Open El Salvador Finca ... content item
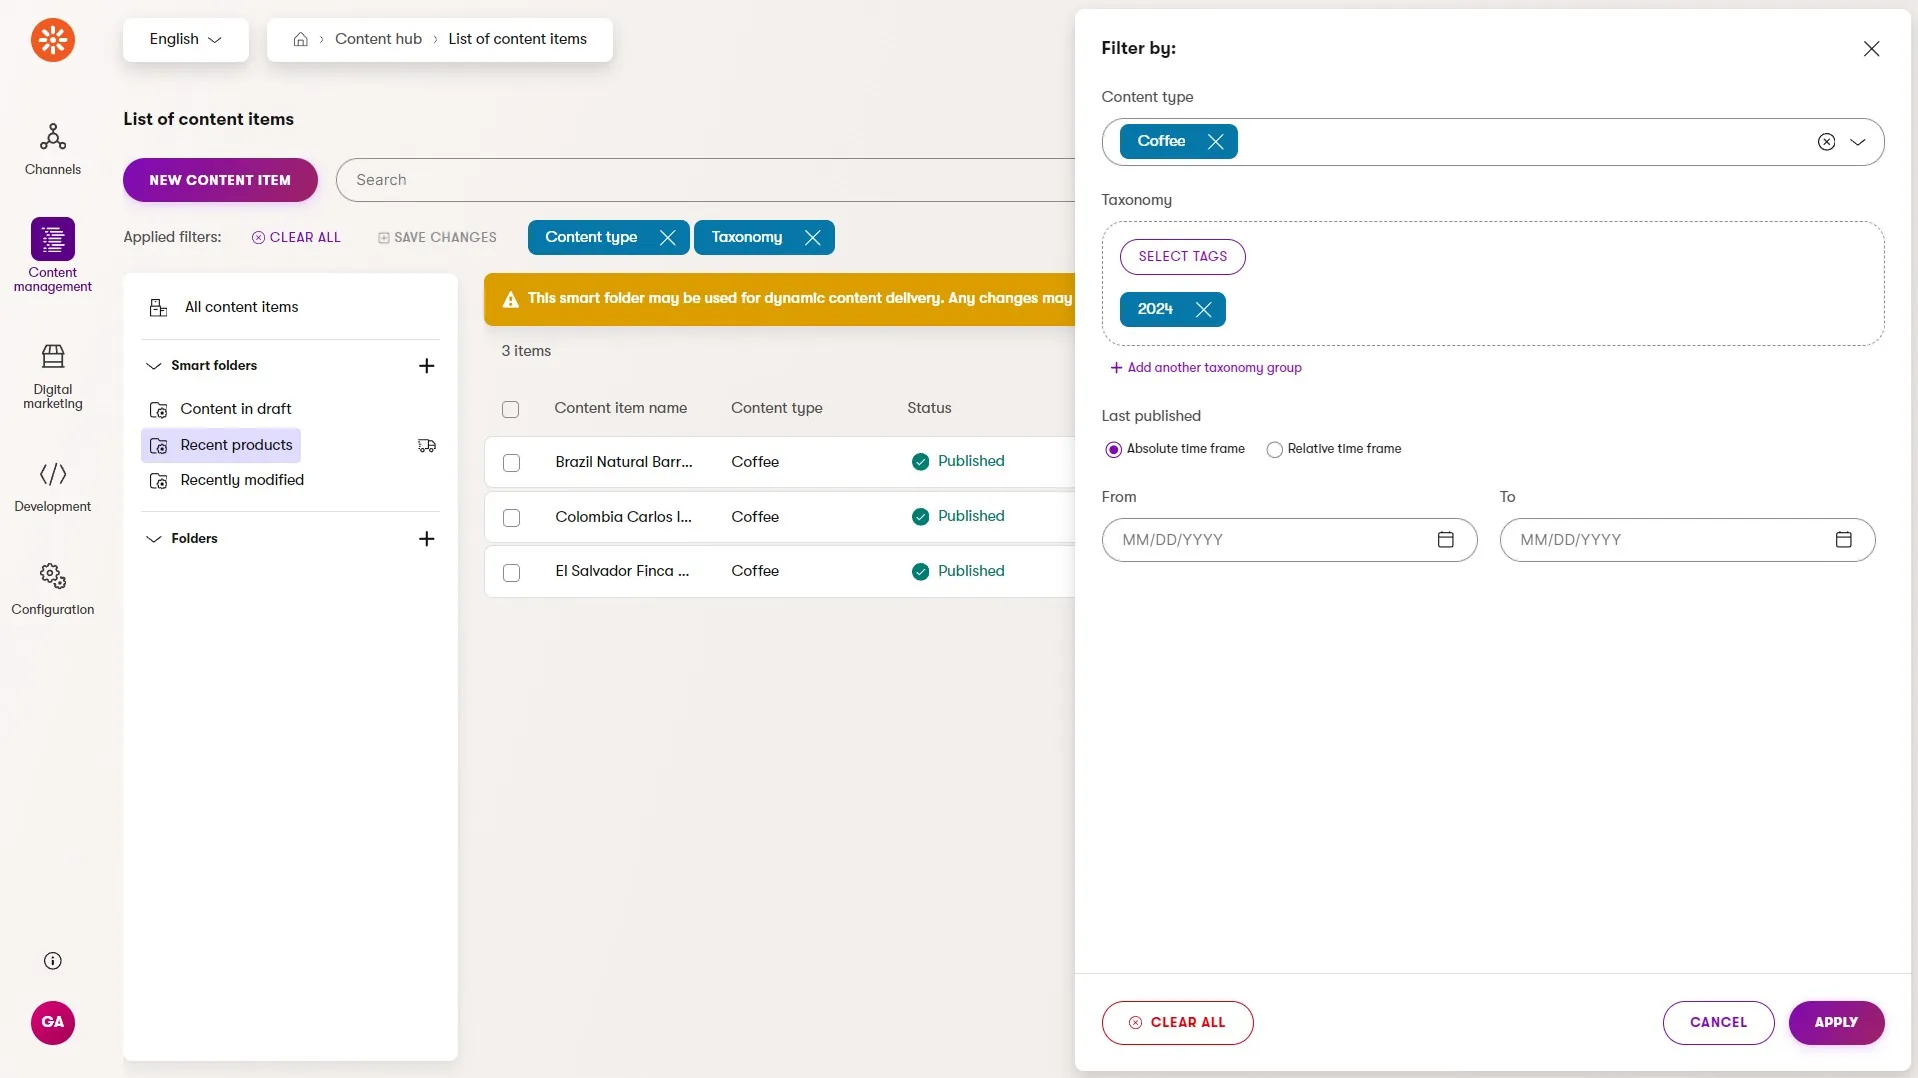The image size is (1918, 1078). tap(622, 571)
